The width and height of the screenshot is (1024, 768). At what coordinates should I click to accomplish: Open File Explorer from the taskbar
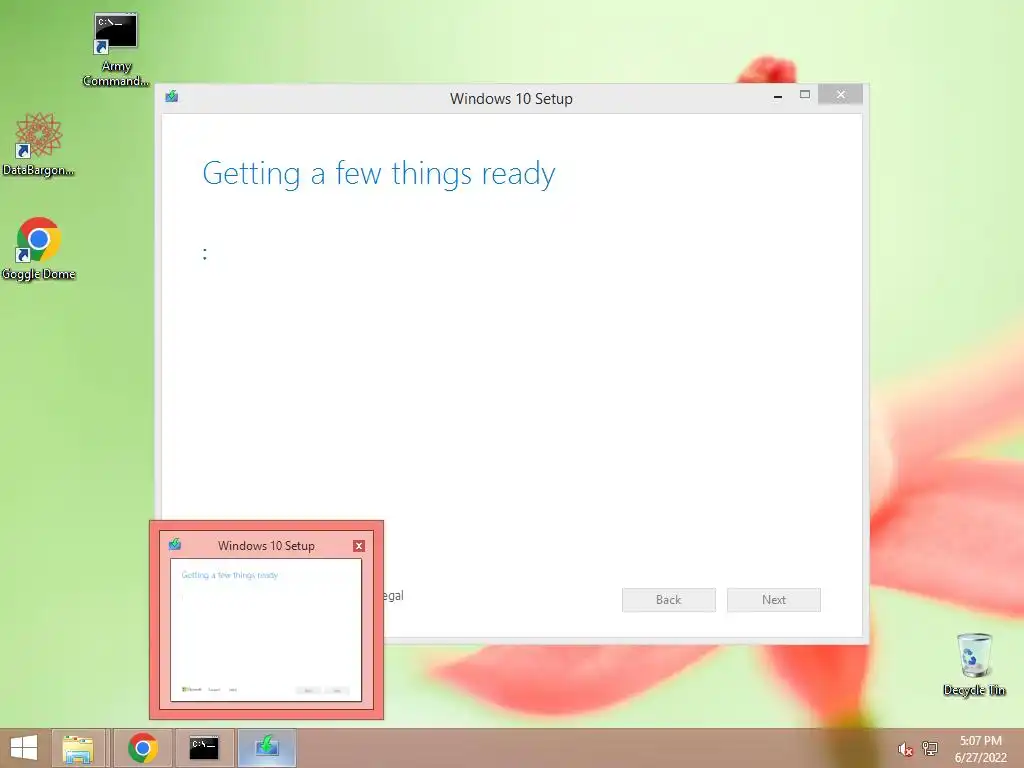tap(78, 748)
